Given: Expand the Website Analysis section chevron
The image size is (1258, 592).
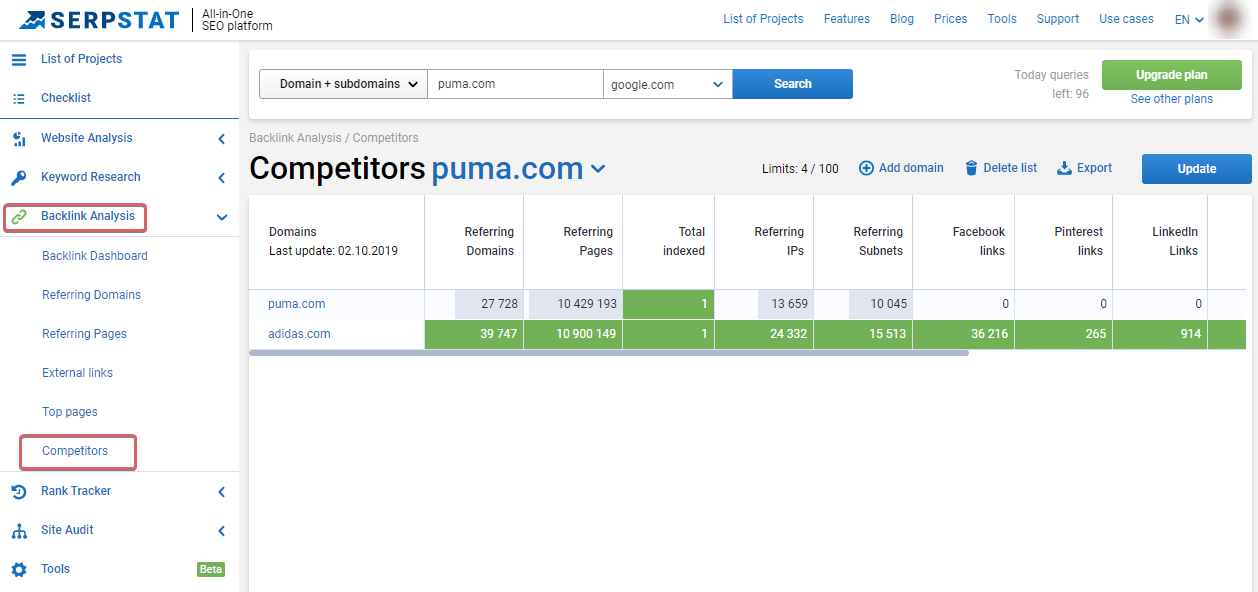Looking at the screenshot, I should click(x=221, y=139).
